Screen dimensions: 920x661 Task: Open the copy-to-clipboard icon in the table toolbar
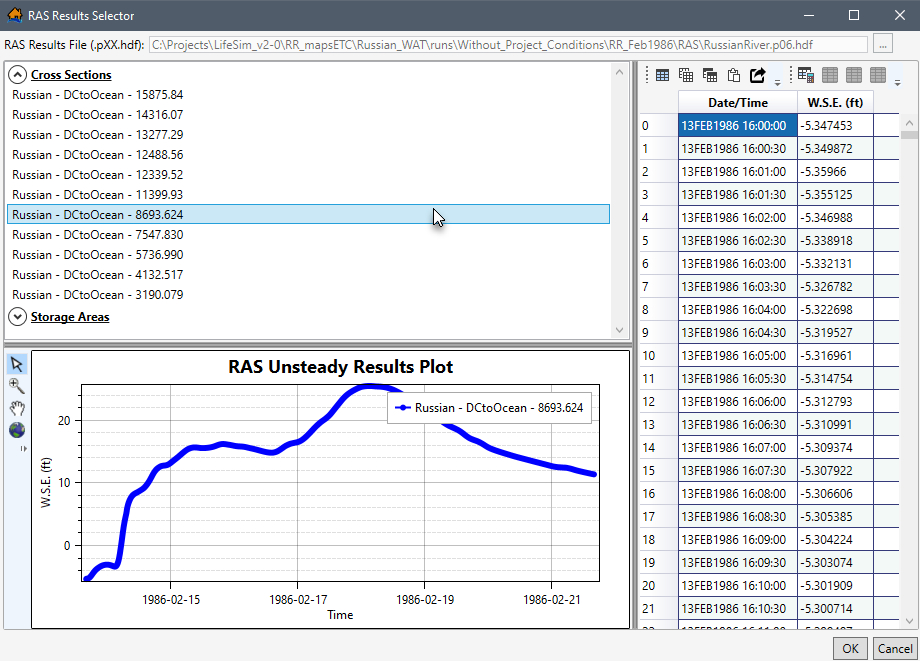point(734,74)
